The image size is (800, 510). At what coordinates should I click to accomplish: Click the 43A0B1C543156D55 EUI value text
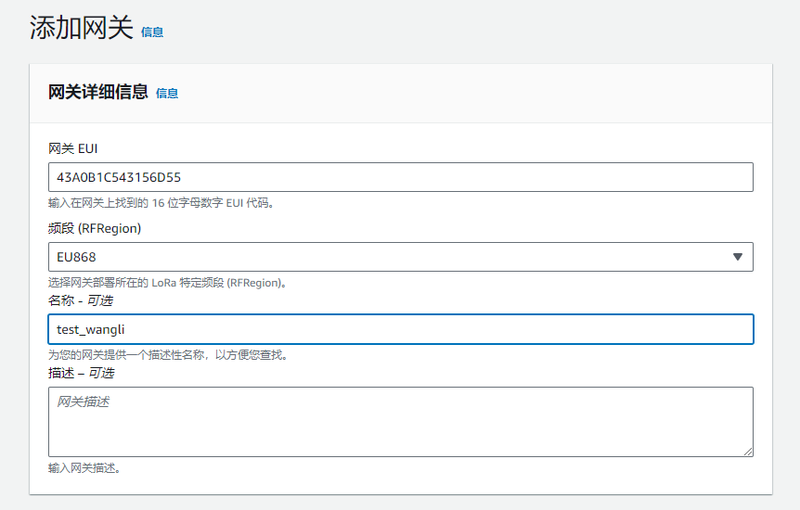pos(118,177)
